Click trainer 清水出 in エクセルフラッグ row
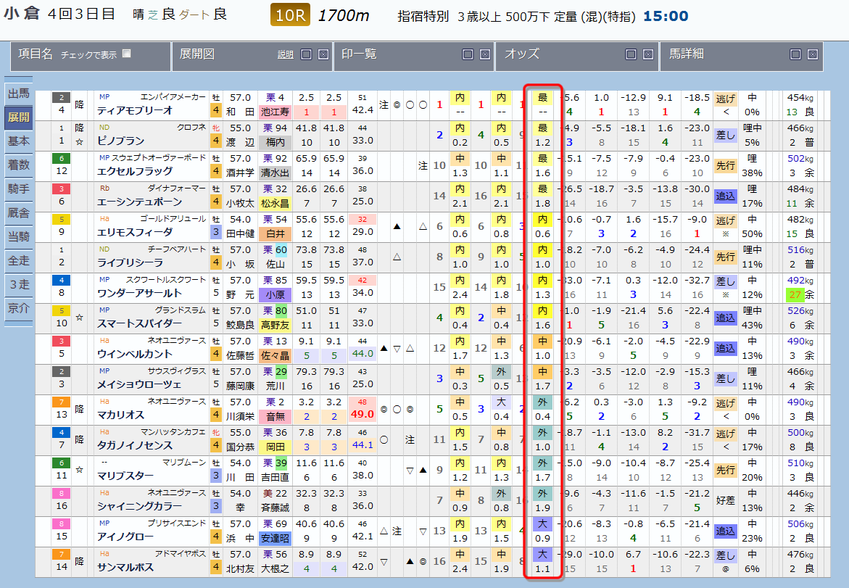This screenshot has height=588, width=849. [275, 173]
